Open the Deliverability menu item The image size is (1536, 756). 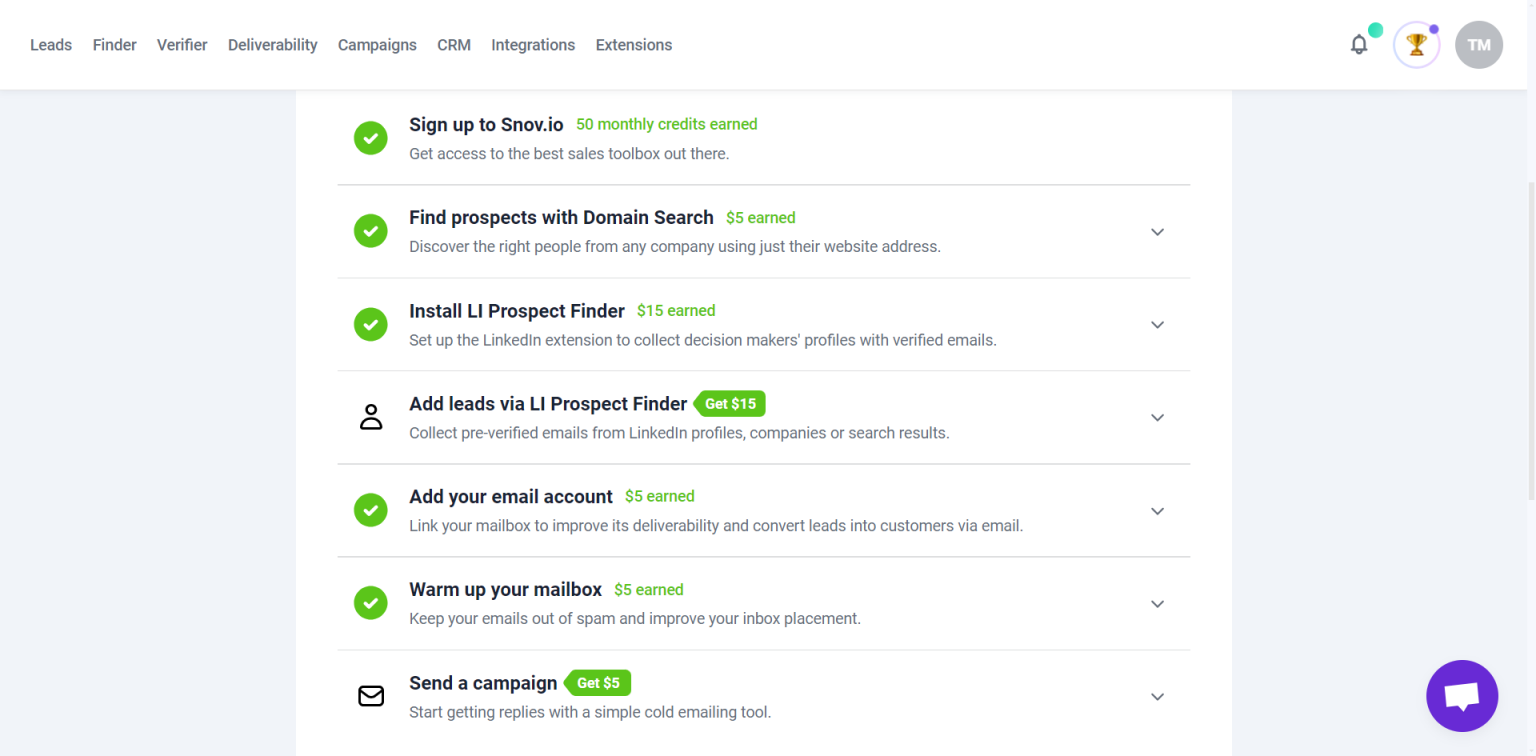coord(273,45)
